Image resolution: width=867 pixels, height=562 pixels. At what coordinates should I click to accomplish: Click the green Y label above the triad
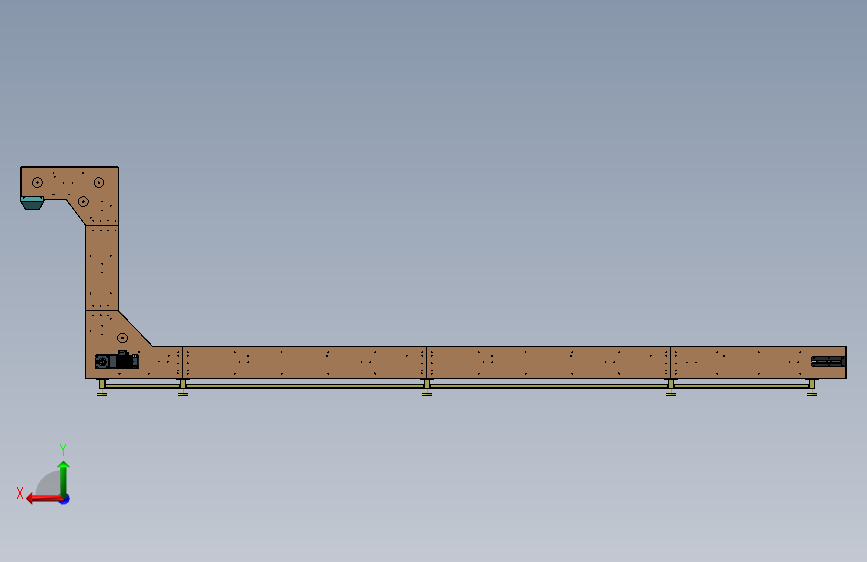tap(63, 449)
